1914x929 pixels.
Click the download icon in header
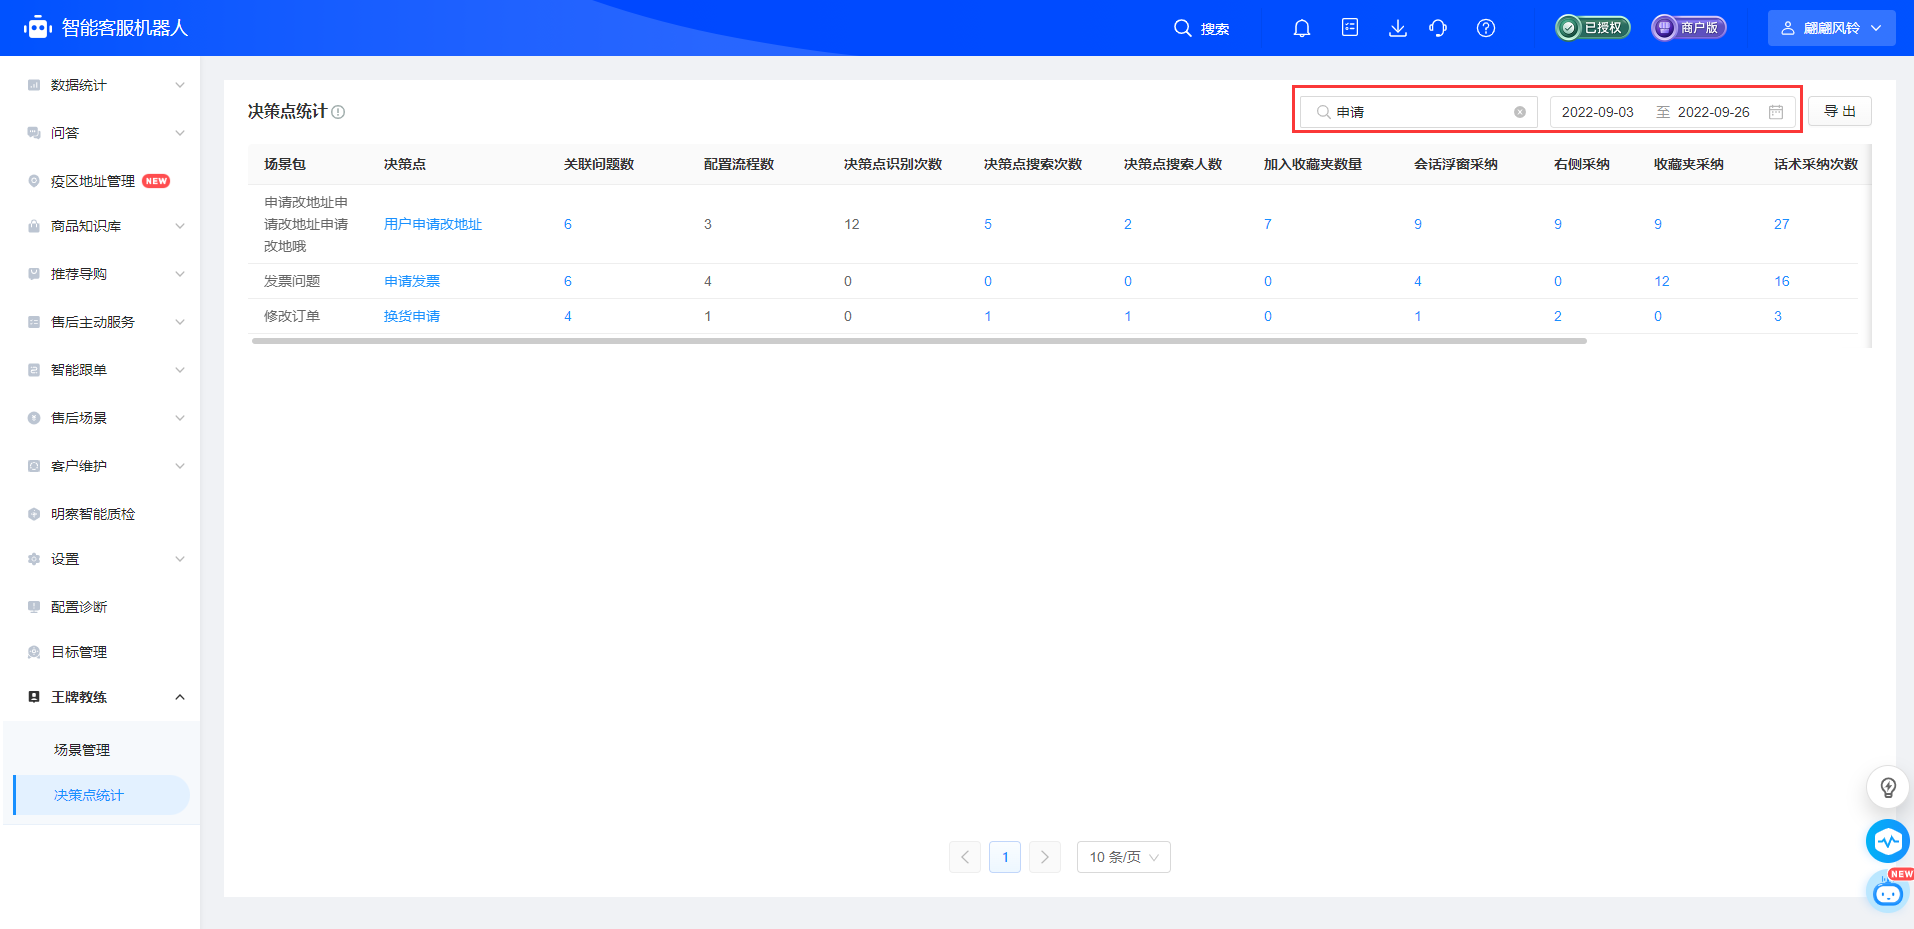(1398, 28)
